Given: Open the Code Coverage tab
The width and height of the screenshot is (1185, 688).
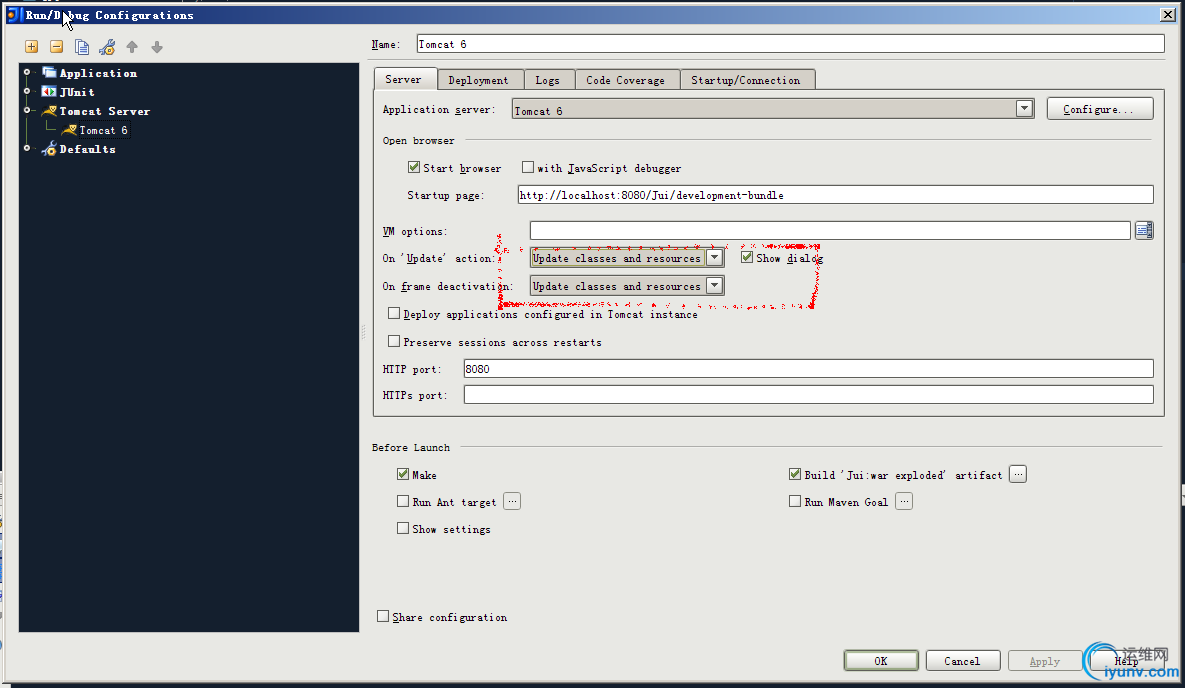Looking at the screenshot, I should coord(626,80).
